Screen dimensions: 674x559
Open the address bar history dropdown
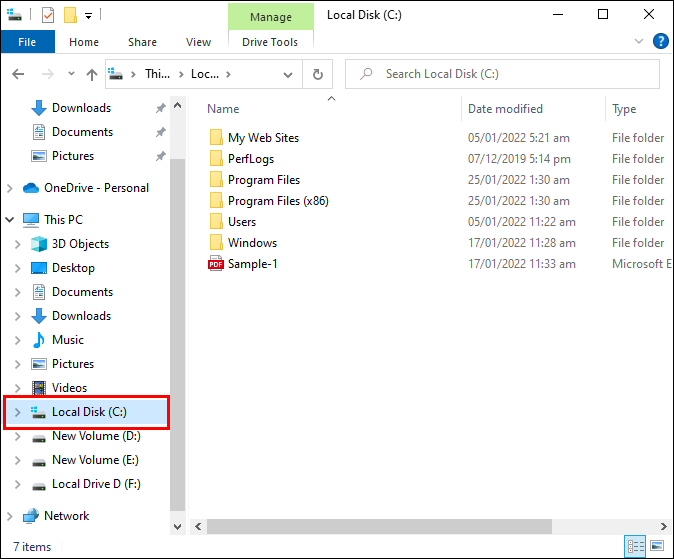(288, 74)
